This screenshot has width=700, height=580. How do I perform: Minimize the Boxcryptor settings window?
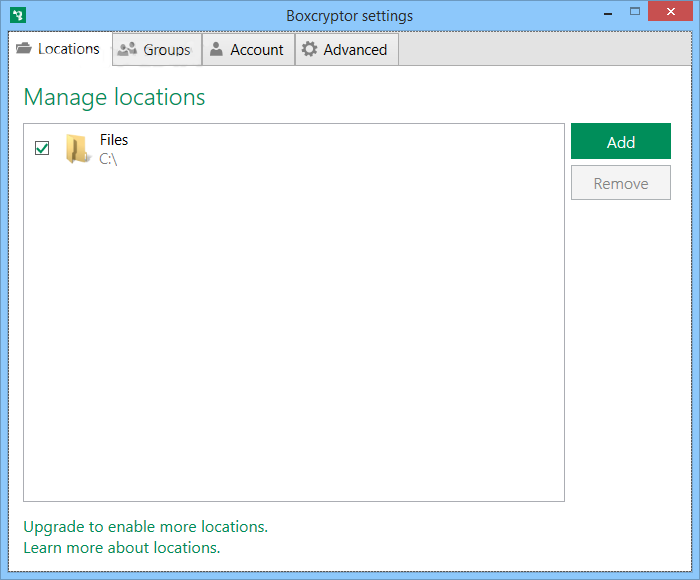click(607, 14)
